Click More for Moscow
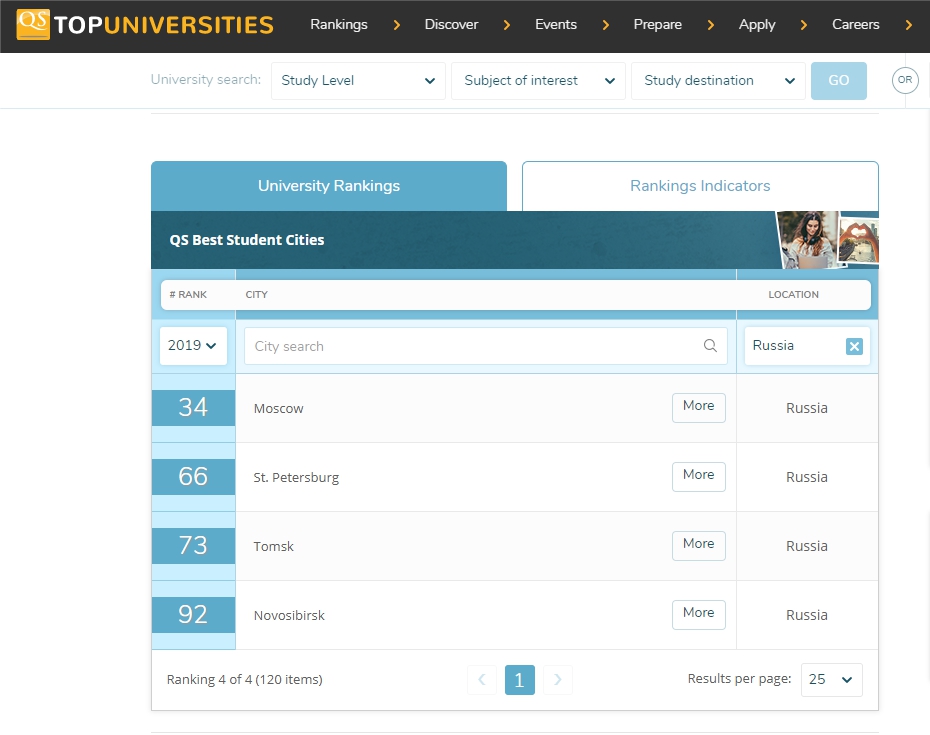Screen dimensions: 930x735 click(699, 408)
